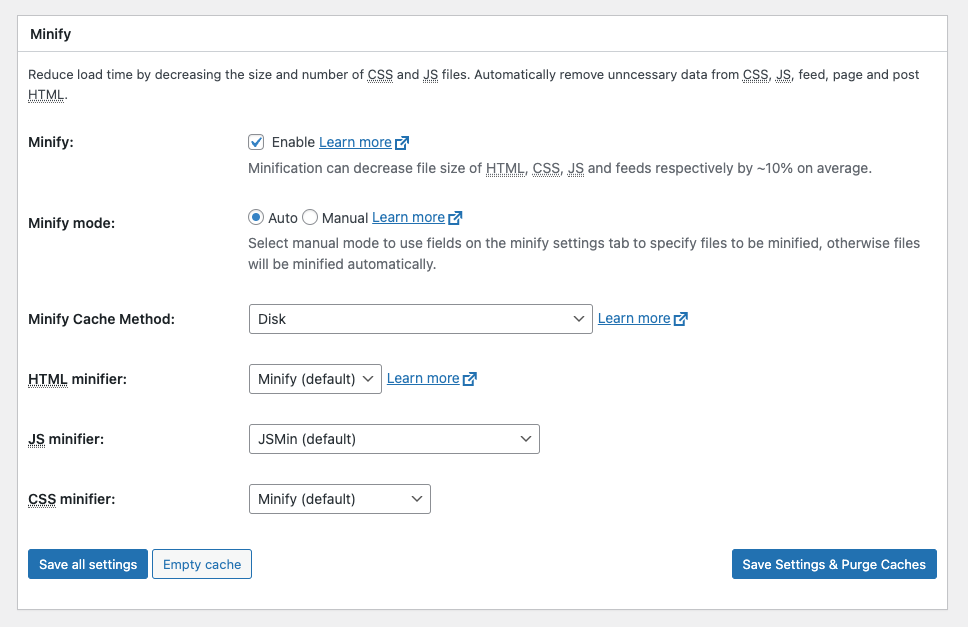Viewport: 968px width, 627px height.
Task: Click external link icon next to Manual mode
Action: coord(455,218)
